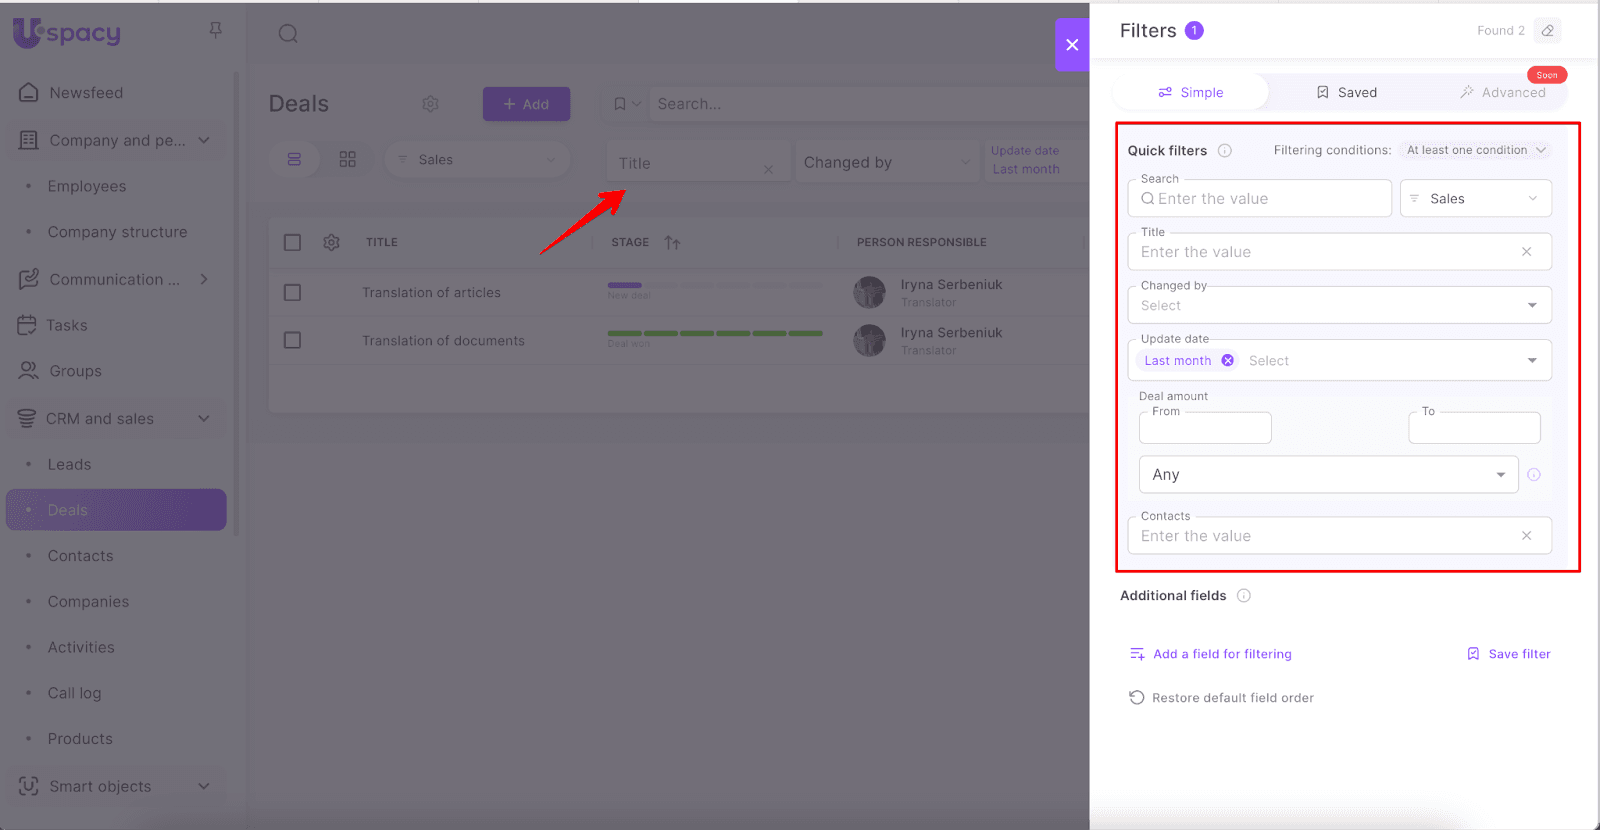The width and height of the screenshot is (1600, 830).
Task: Close the Filters panel with X button
Action: [1072, 45]
